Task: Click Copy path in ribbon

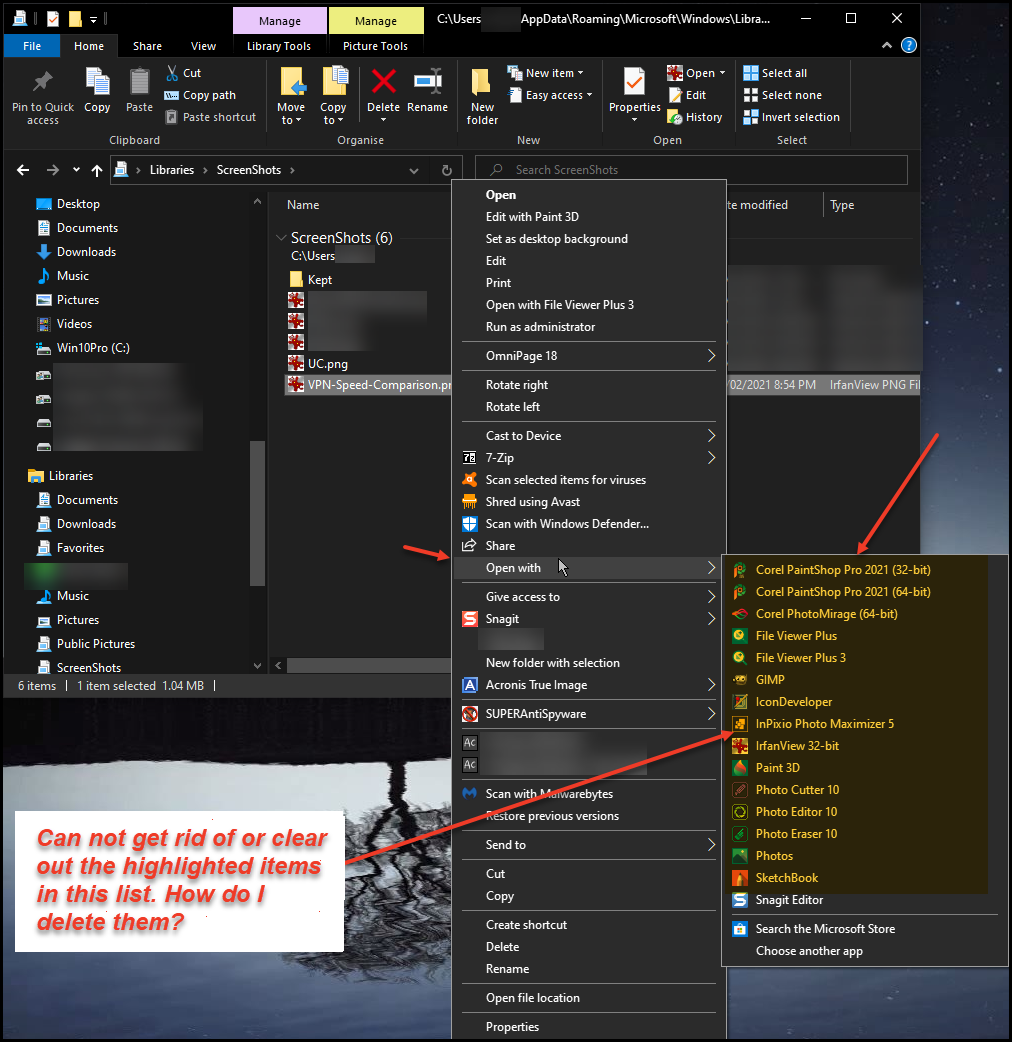Action: [200, 95]
